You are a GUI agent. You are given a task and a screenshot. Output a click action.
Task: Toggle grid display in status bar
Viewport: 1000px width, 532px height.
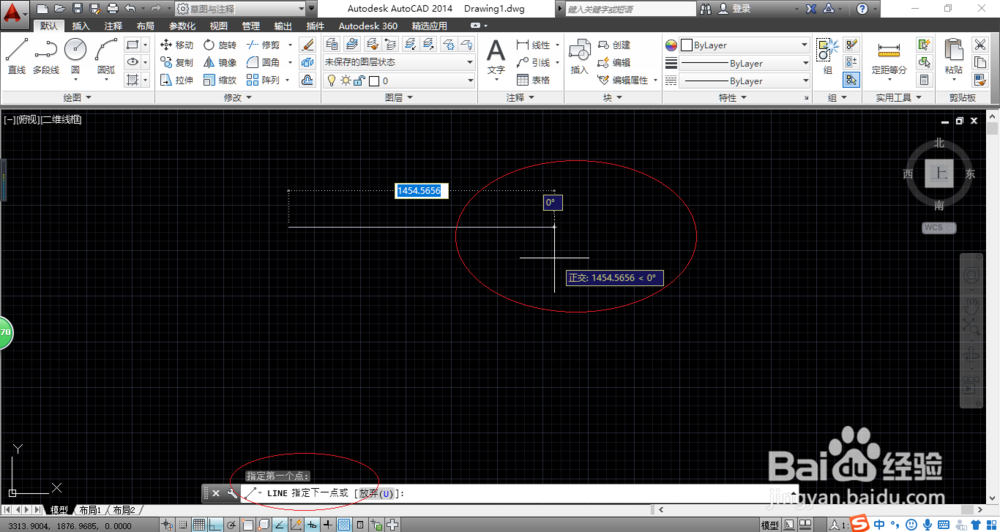199,524
